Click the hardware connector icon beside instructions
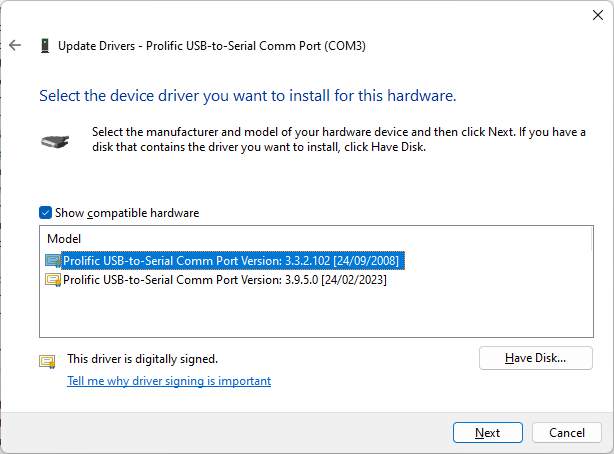The width and height of the screenshot is (614, 454). (x=55, y=141)
